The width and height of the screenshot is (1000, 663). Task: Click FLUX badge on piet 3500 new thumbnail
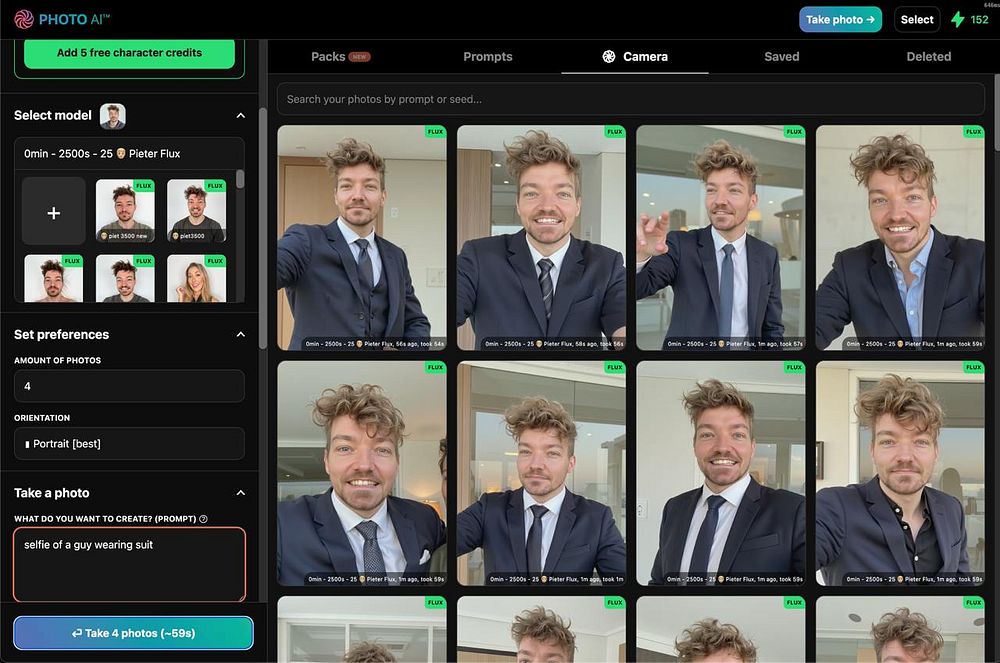(x=144, y=186)
